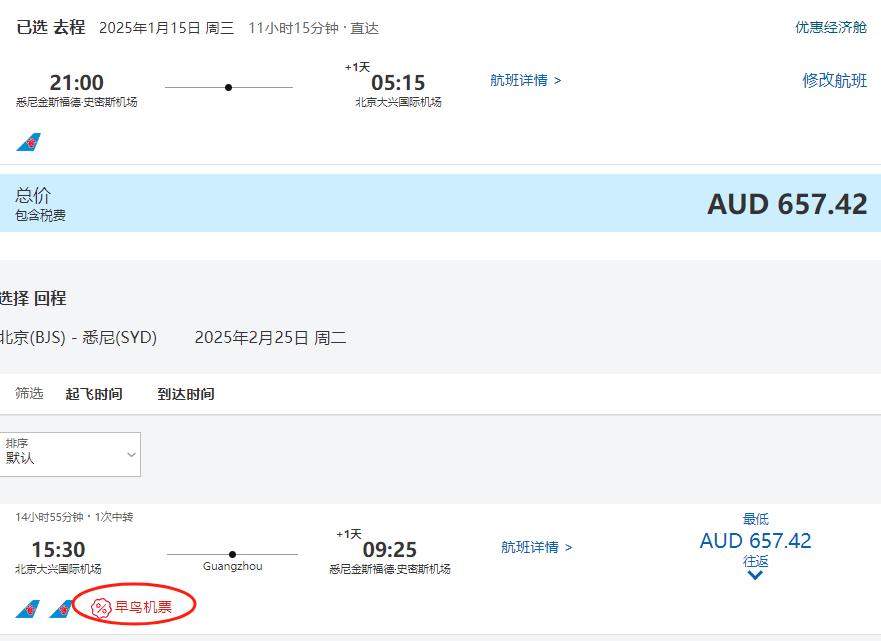This screenshot has width=881, height=641.
Task: Click the second China Southern logo on the return flight
Action: (x=61, y=608)
